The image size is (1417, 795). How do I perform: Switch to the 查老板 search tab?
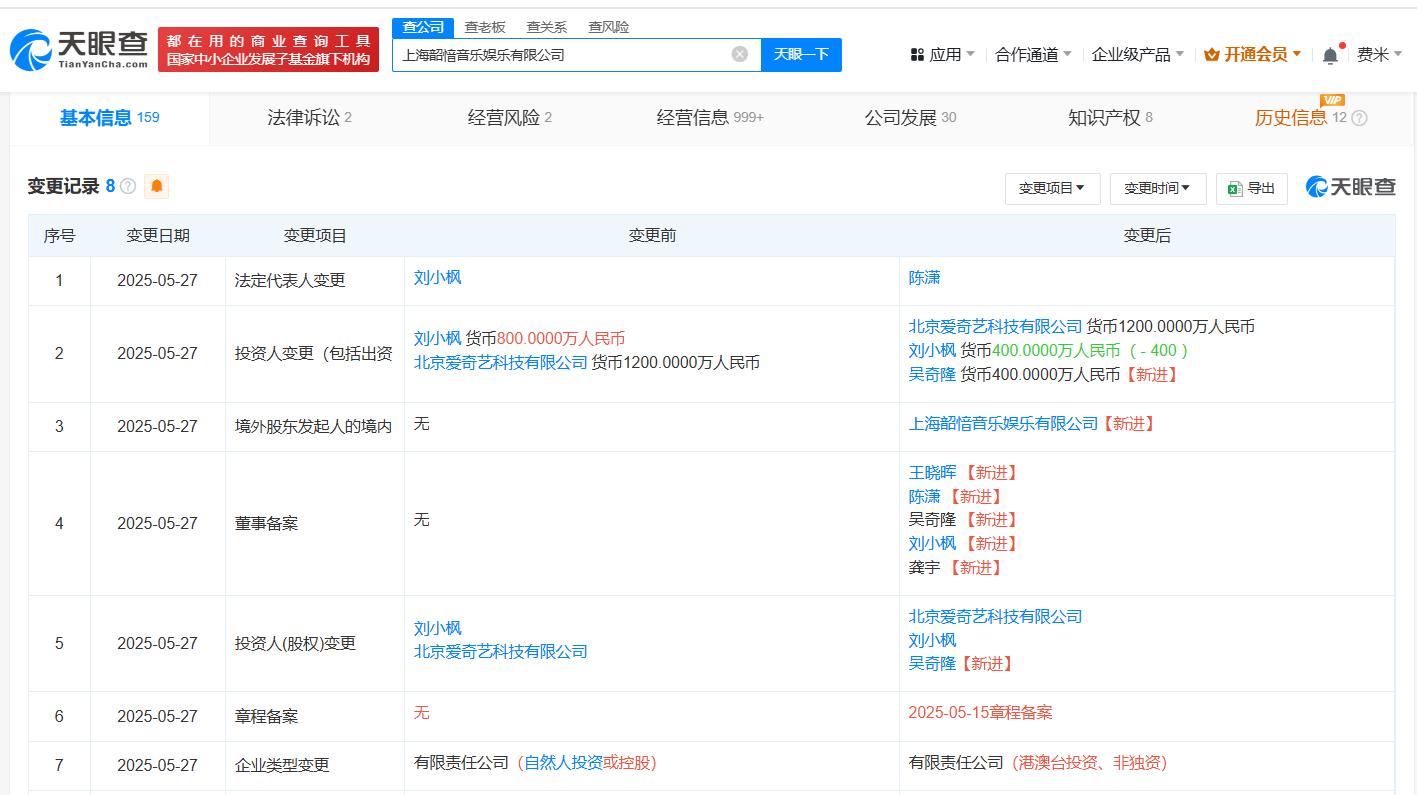[x=485, y=27]
